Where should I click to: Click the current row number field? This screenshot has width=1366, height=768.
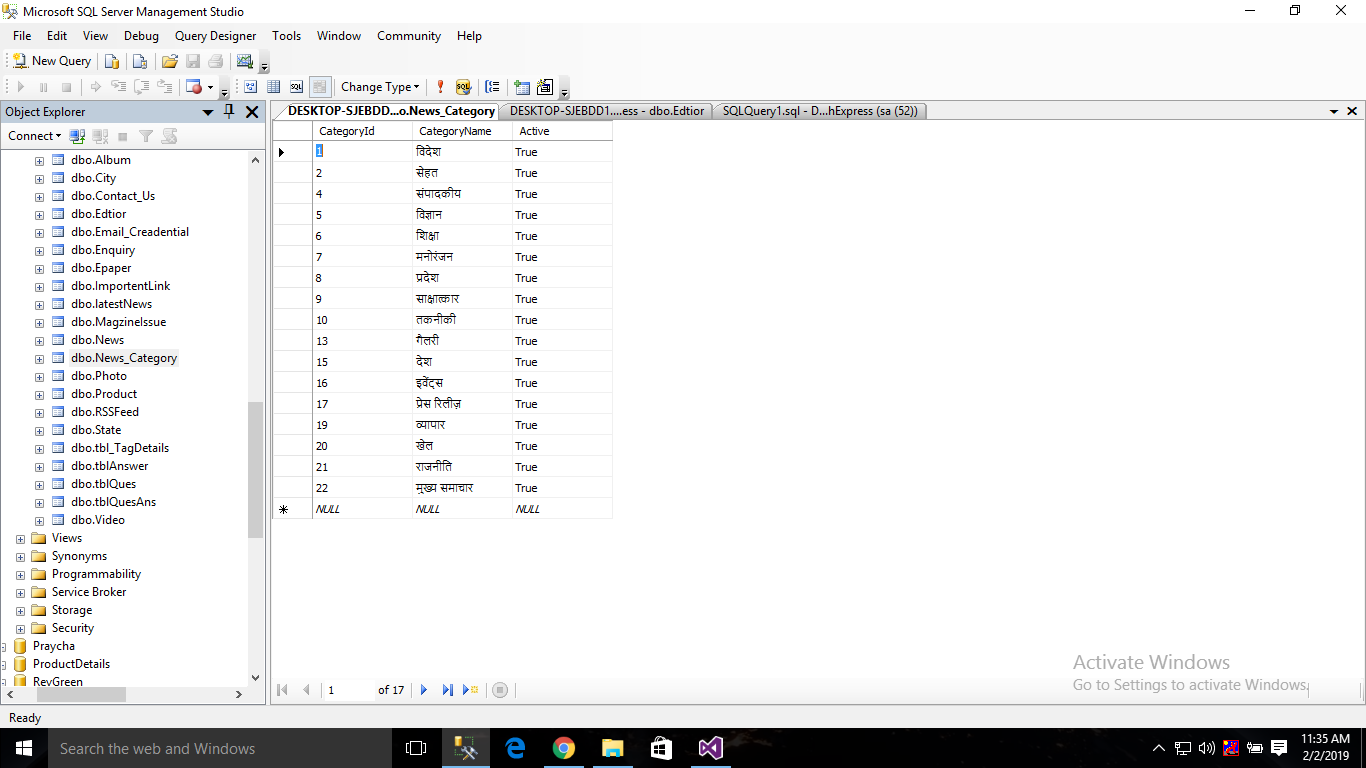click(x=348, y=690)
